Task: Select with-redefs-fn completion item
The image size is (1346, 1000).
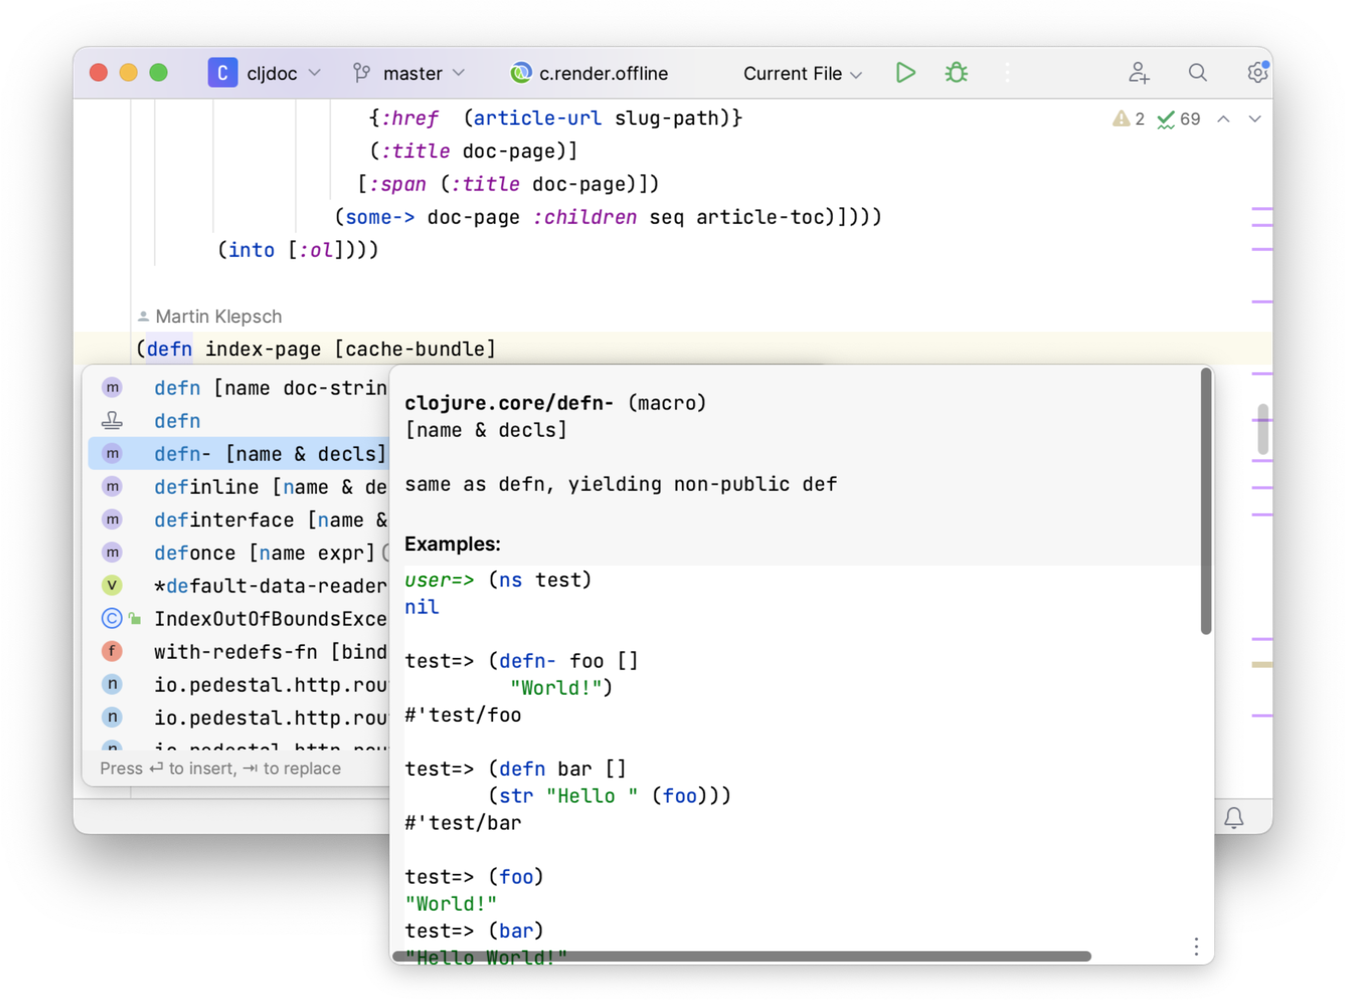Action: tap(239, 652)
